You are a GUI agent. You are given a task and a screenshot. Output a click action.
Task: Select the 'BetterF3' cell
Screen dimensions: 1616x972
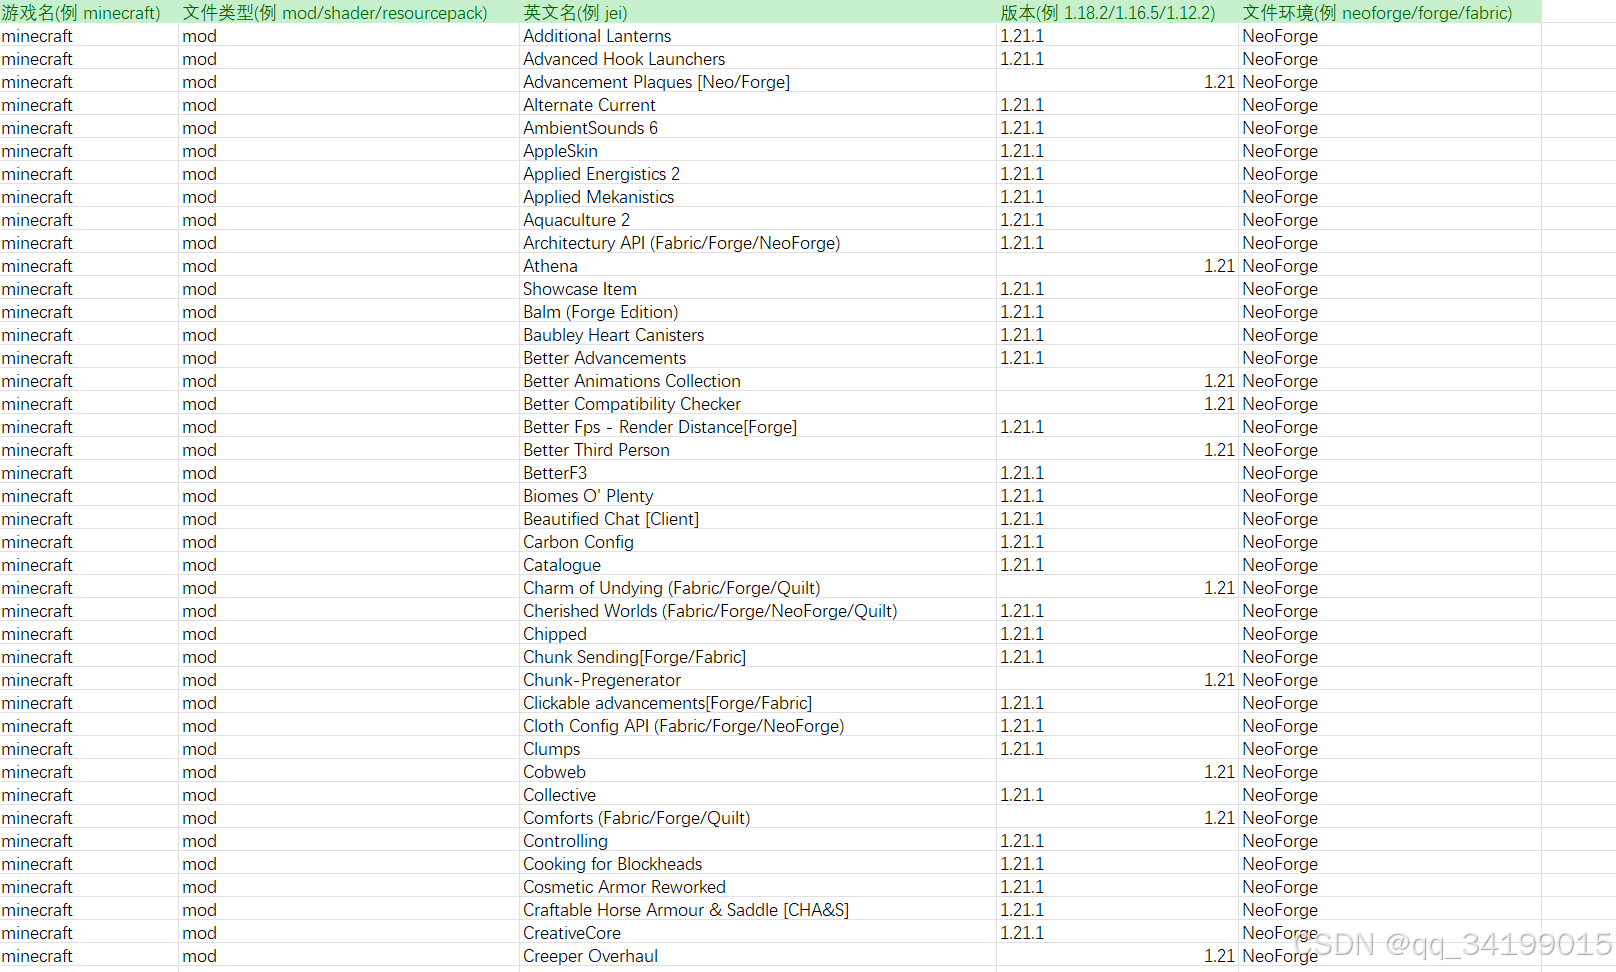[758, 473]
